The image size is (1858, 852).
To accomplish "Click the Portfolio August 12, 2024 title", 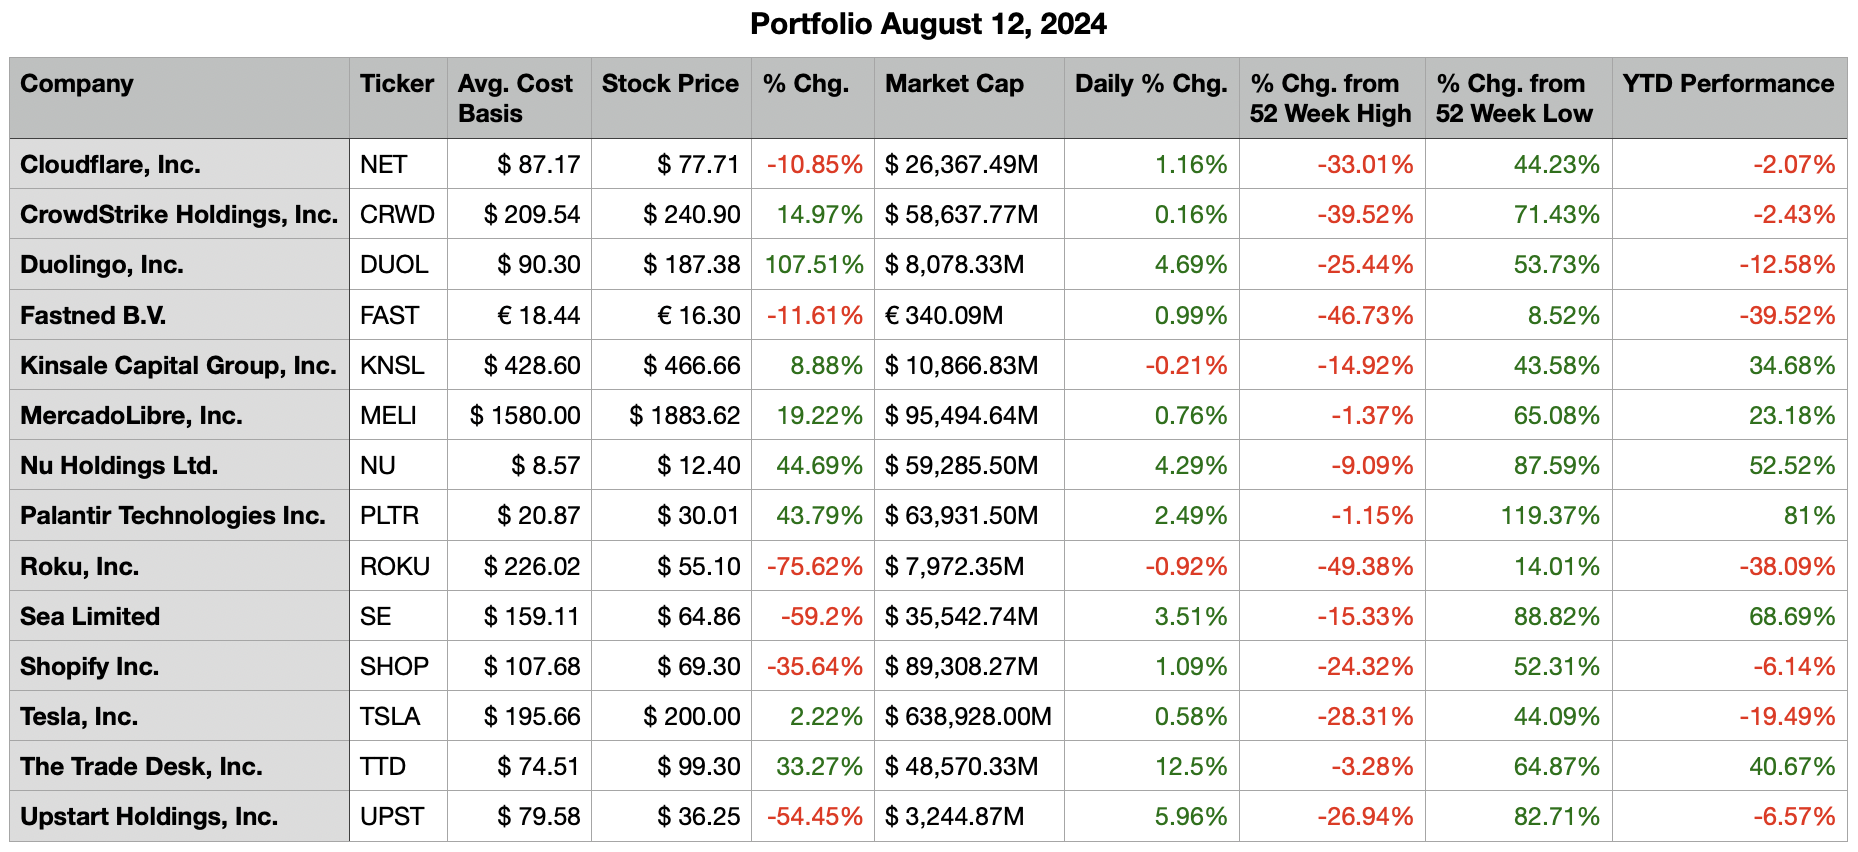I will pyautogui.click(x=928, y=24).
